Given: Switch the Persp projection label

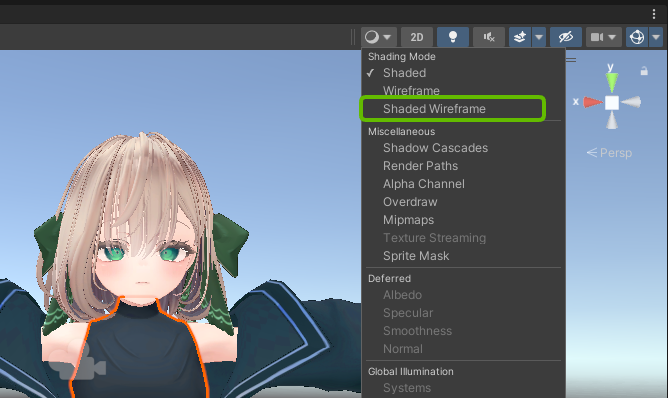Looking at the screenshot, I should [x=609, y=153].
